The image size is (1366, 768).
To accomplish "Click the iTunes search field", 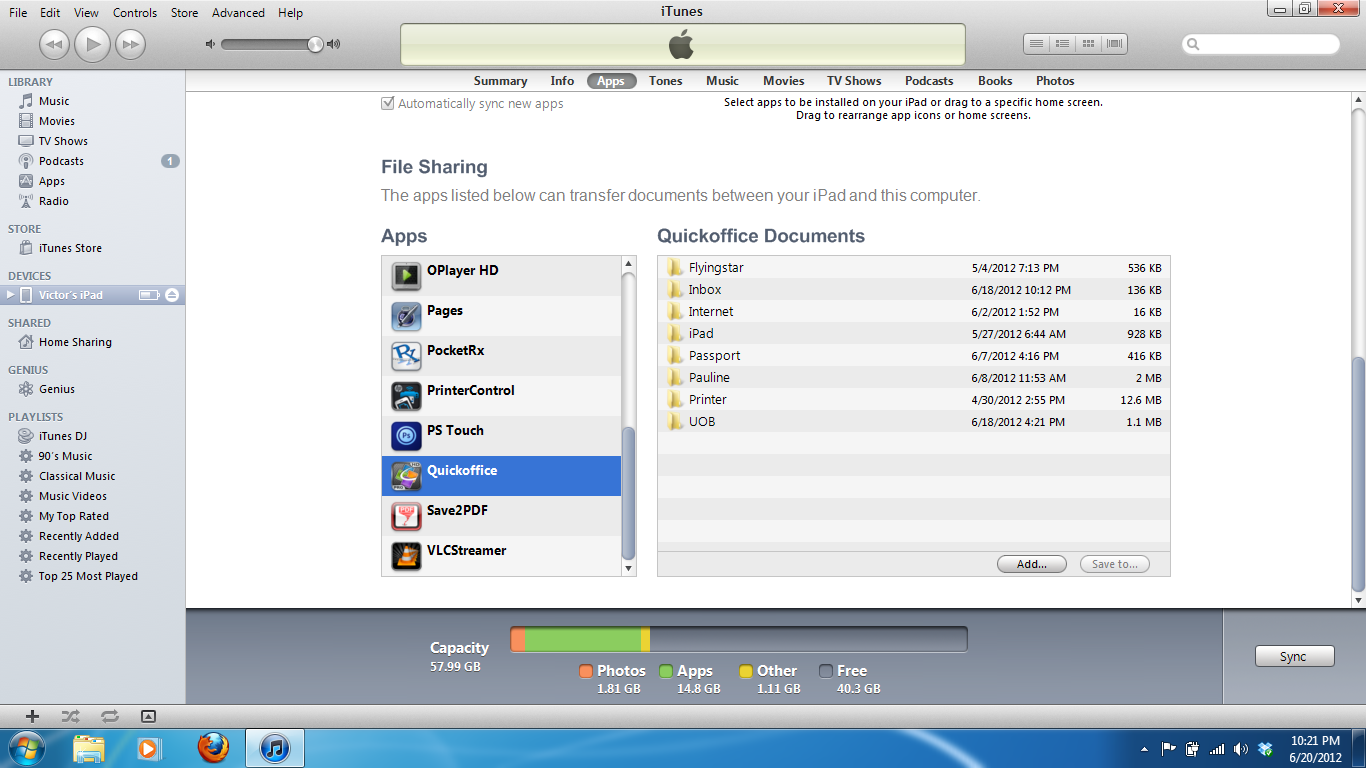I will click(1261, 44).
